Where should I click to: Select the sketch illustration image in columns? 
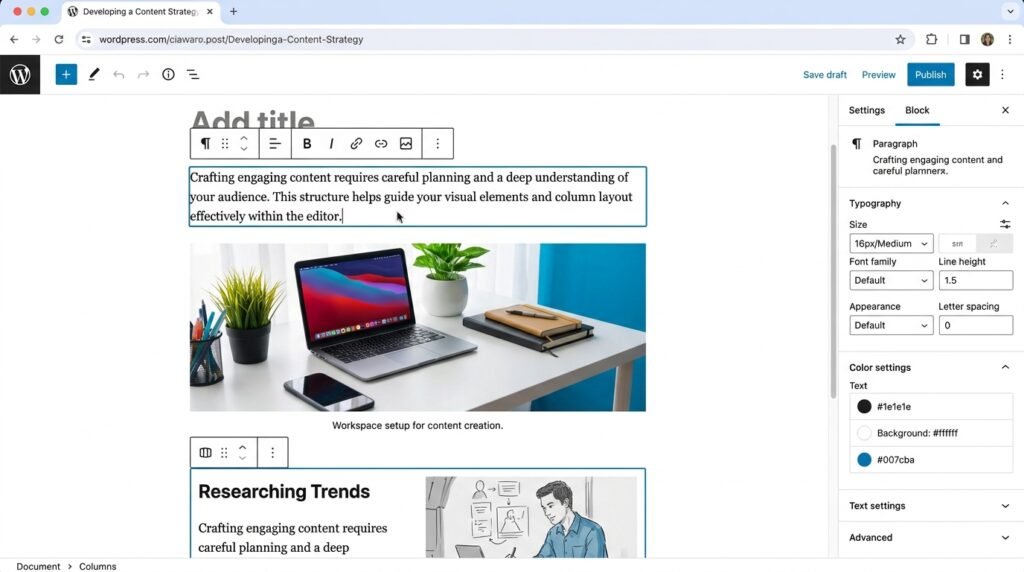click(531, 516)
